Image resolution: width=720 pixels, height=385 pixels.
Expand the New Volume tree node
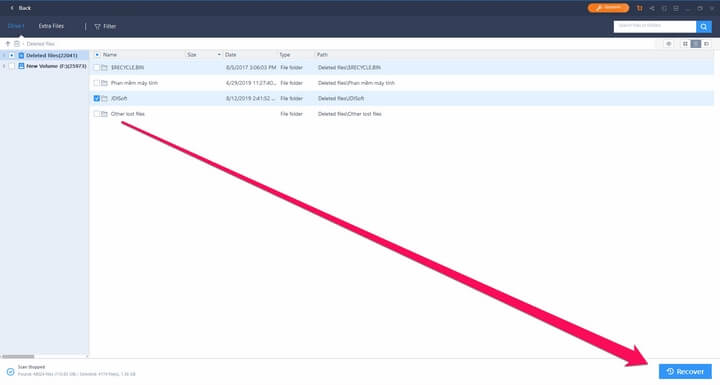[4, 66]
